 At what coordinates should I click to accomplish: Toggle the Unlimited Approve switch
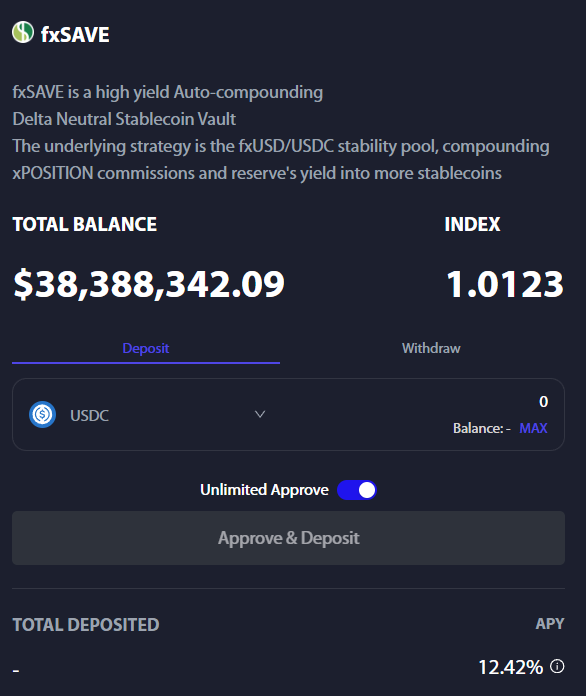356,490
